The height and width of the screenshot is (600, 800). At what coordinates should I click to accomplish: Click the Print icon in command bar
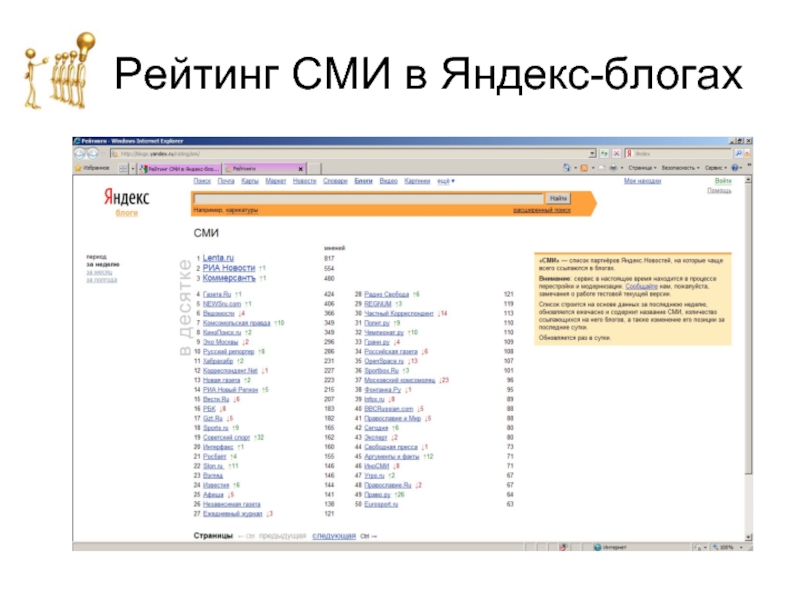[613, 167]
